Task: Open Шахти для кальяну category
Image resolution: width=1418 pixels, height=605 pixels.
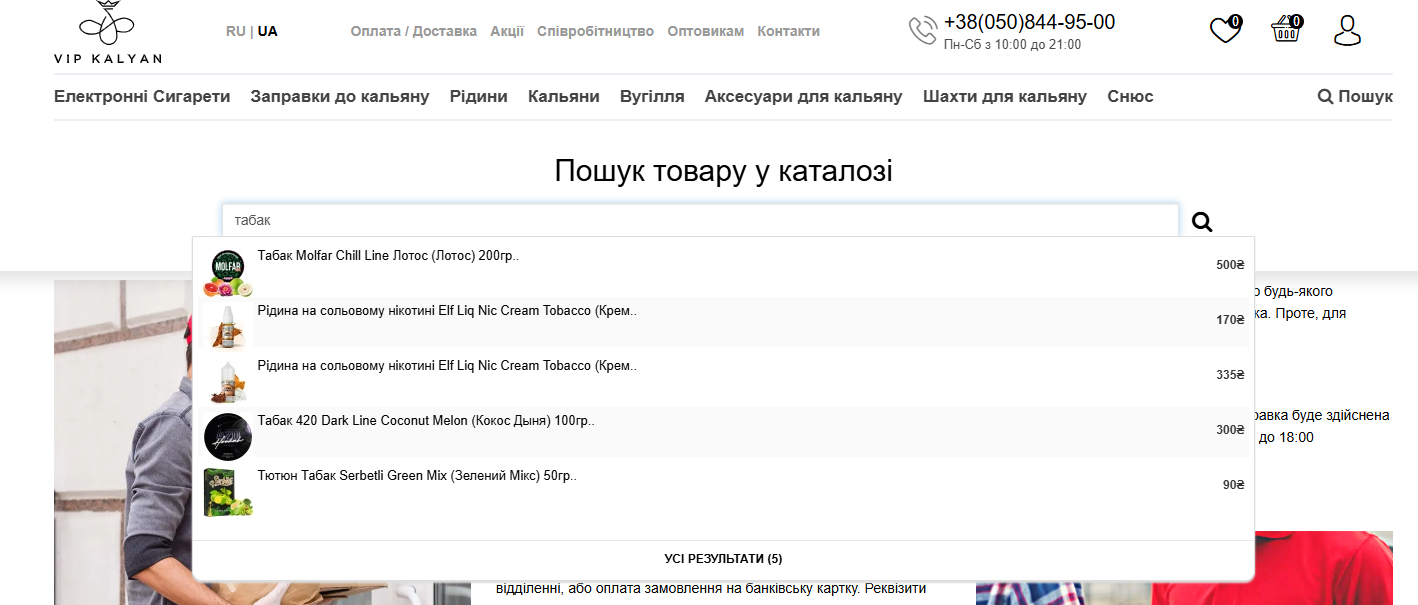Action: (x=1005, y=96)
